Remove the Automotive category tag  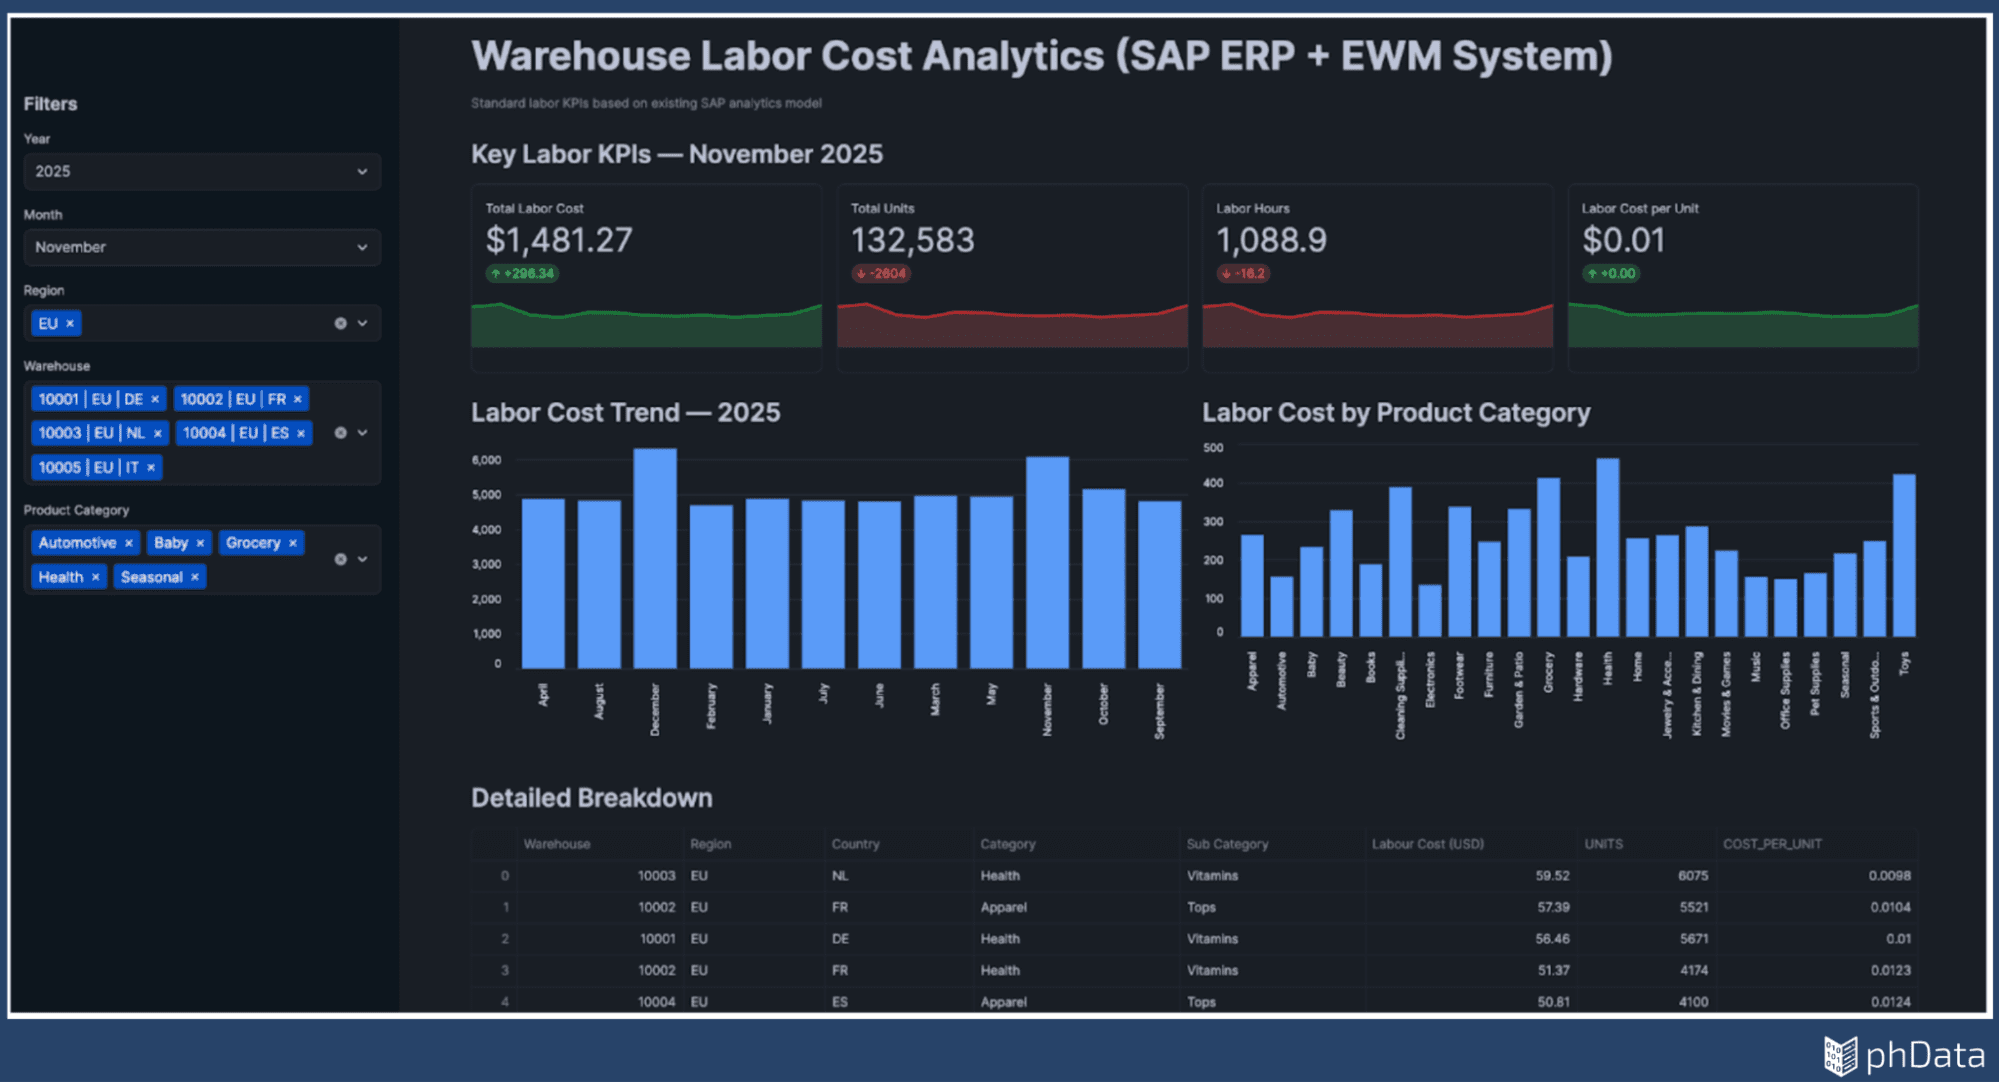128,543
